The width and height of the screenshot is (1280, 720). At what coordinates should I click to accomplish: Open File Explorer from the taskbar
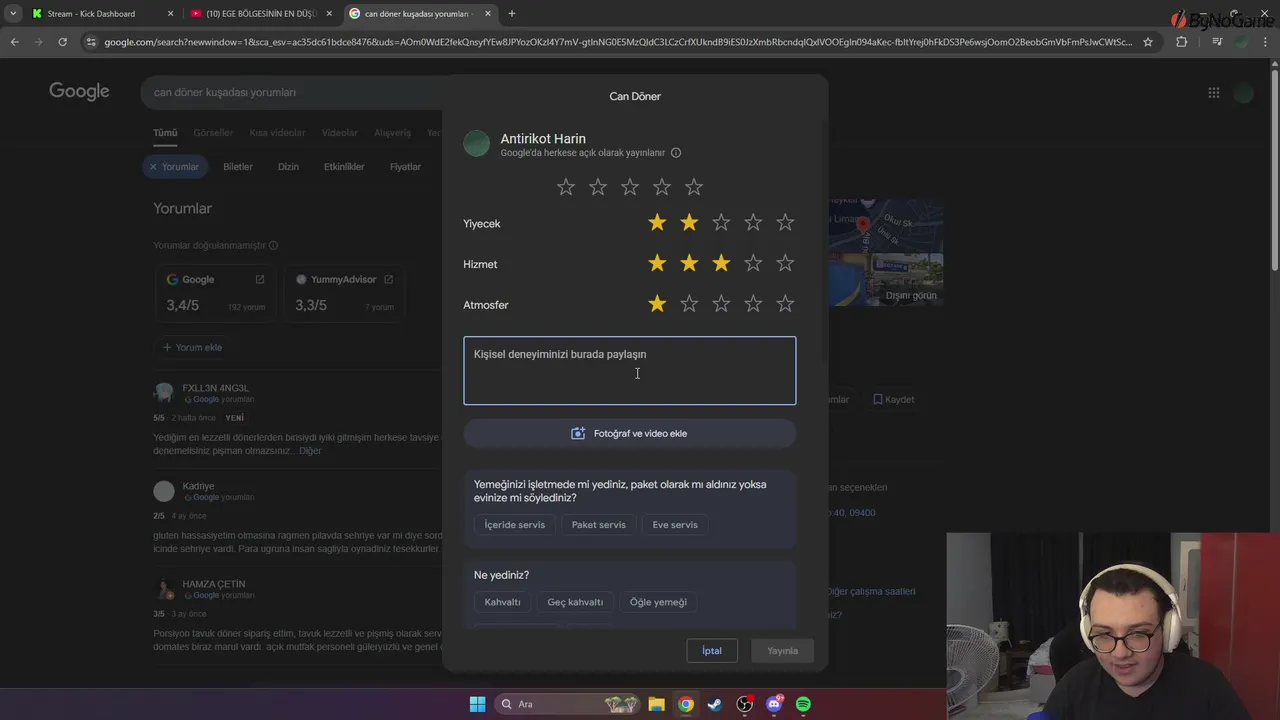point(656,704)
